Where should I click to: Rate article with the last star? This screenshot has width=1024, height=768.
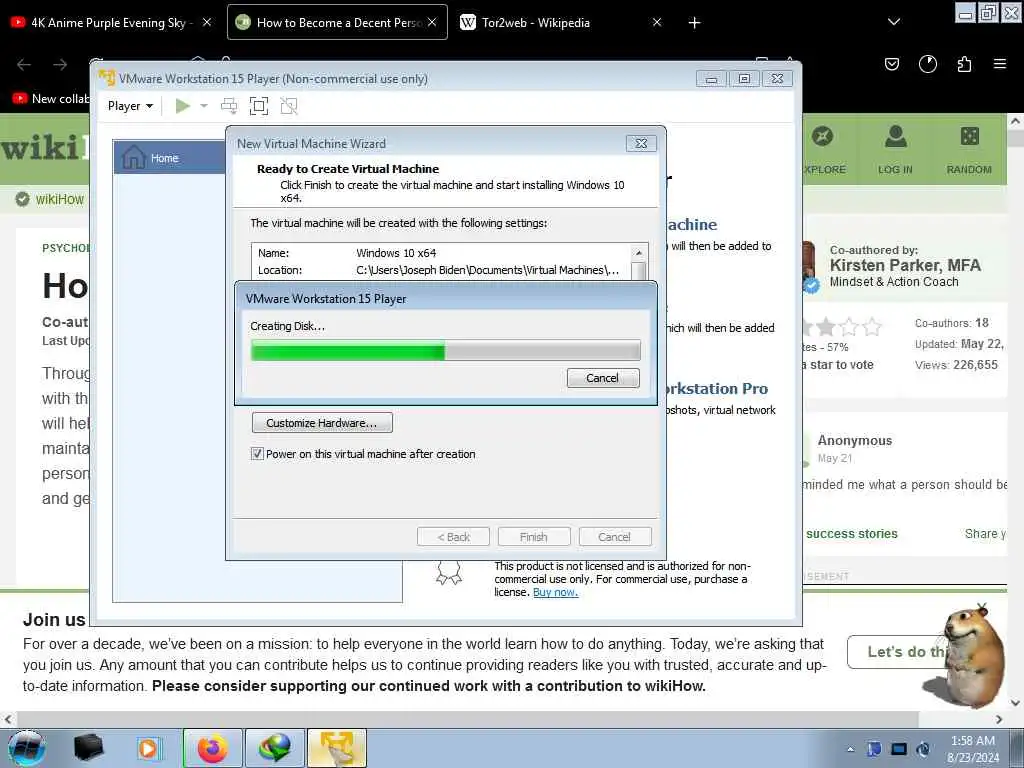[x=872, y=327]
